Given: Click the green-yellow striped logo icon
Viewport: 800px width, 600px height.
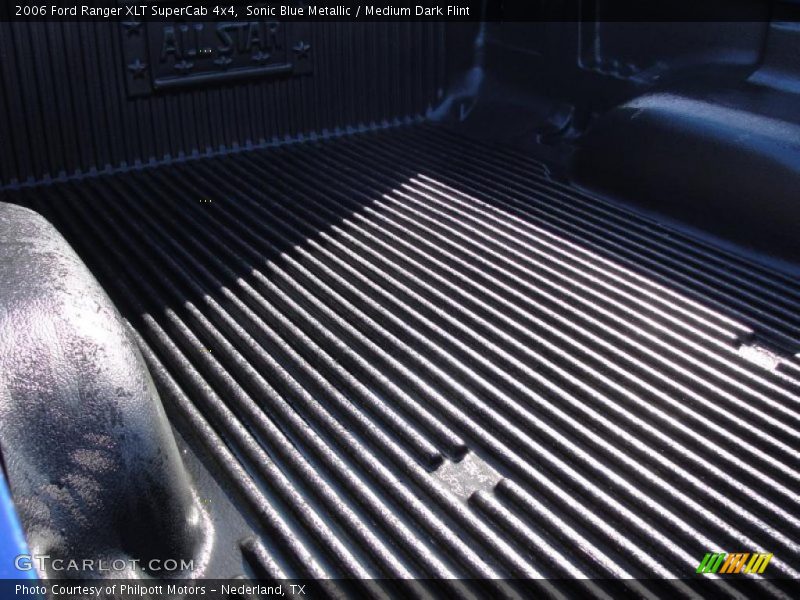Looking at the screenshot, I should coord(734,563).
